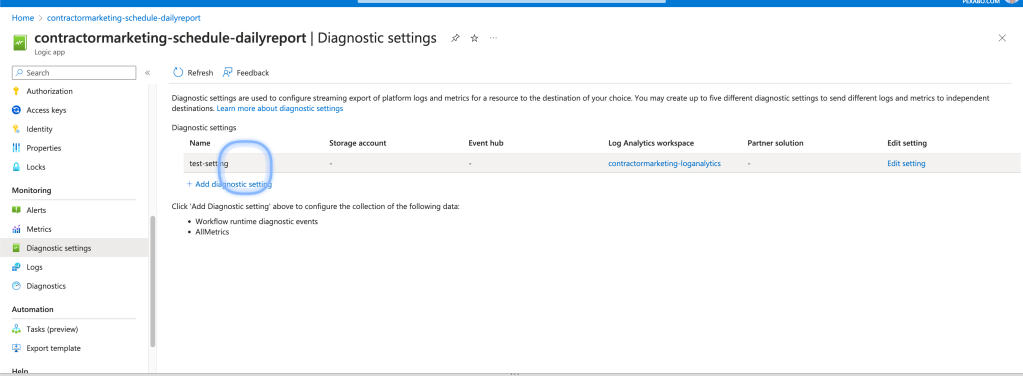The image size is (1023, 376).
Task: Open Alerts under Monitoring
Action: pos(37,210)
